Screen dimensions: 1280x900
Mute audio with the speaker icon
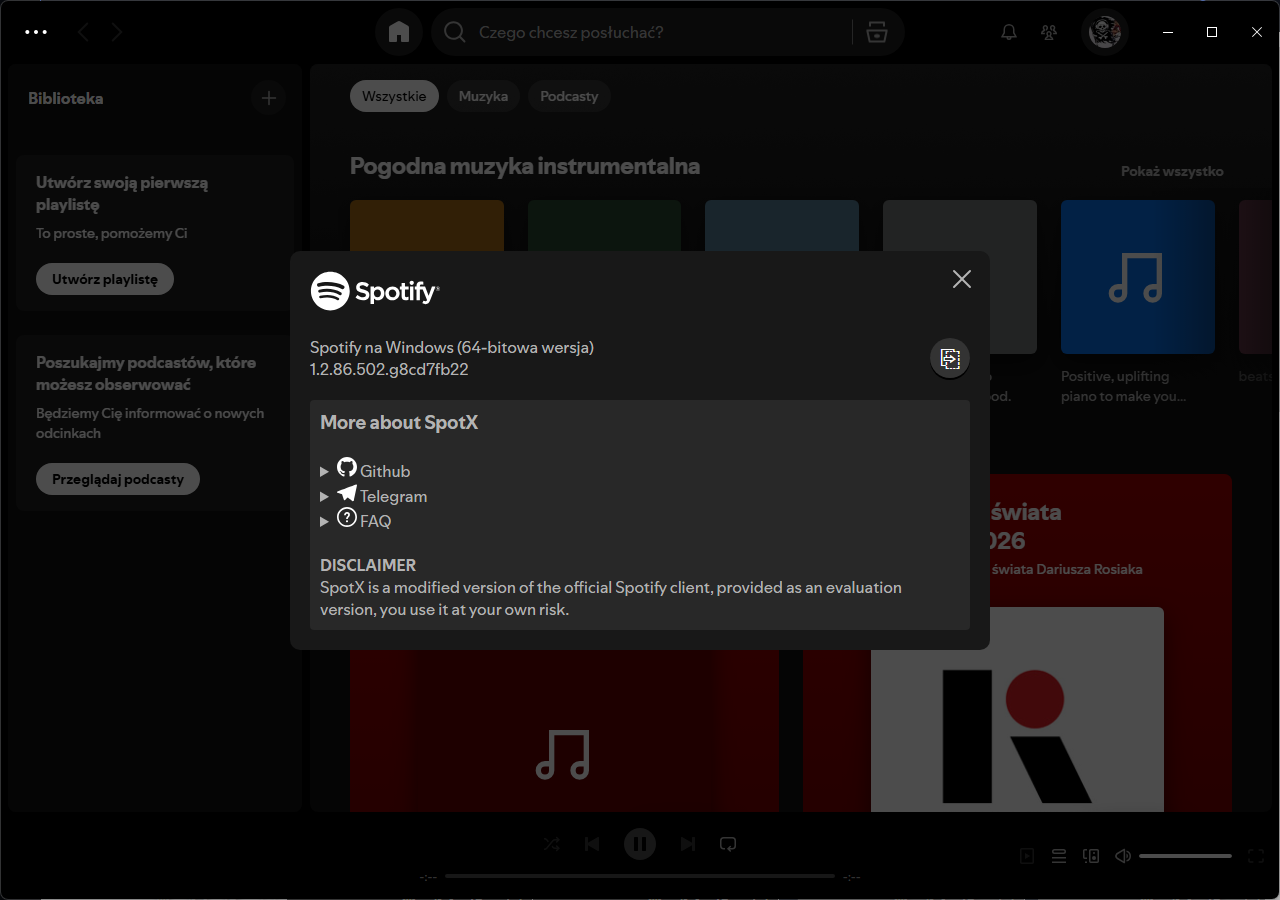pyautogui.click(x=1123, y=856)
